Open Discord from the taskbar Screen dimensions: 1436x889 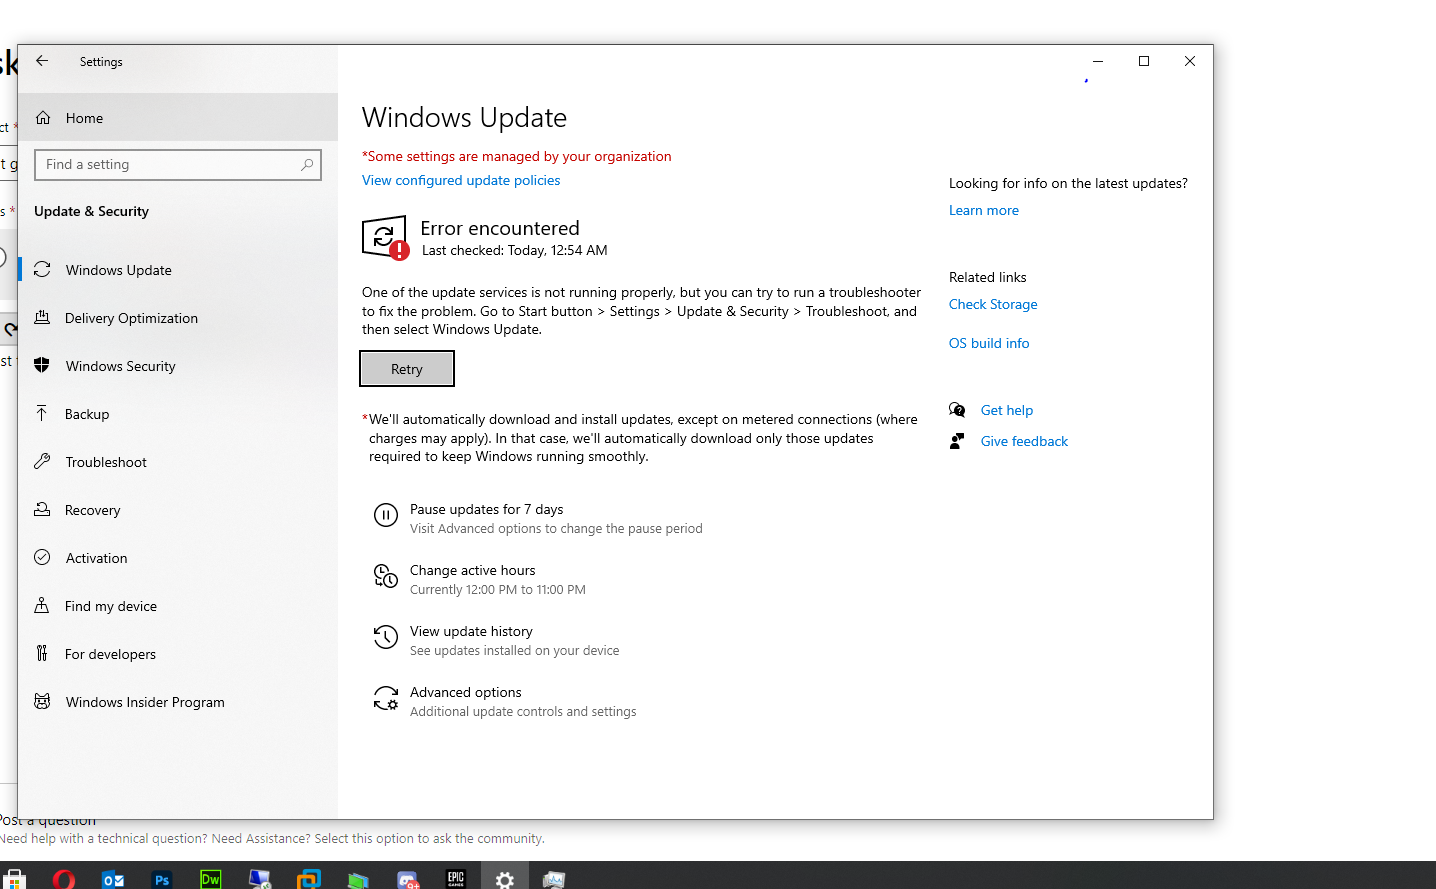[407, 879]
